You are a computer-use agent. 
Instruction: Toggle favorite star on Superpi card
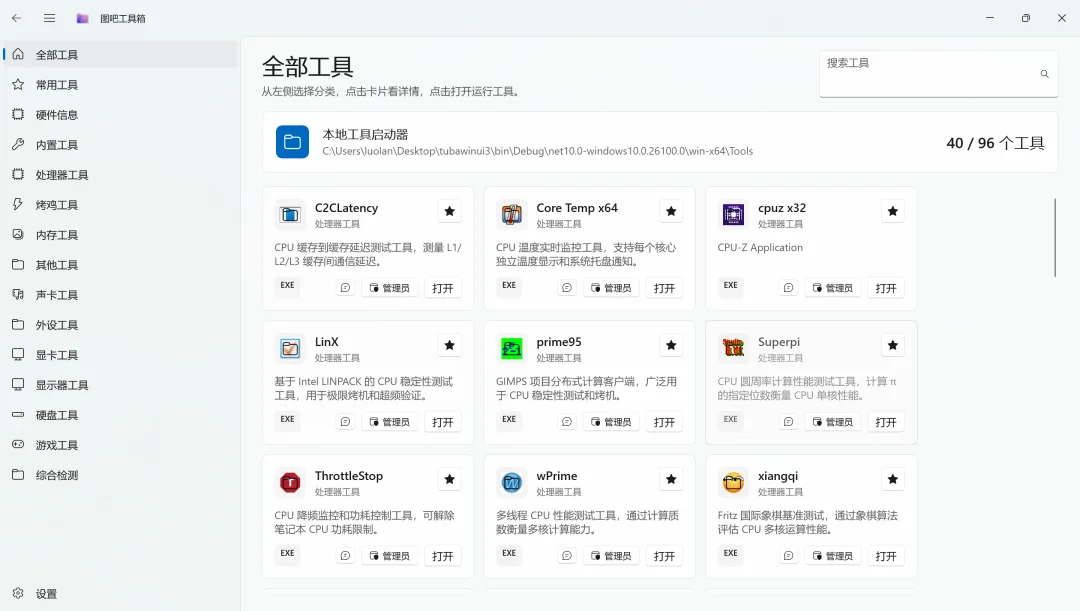coord(893,345)
